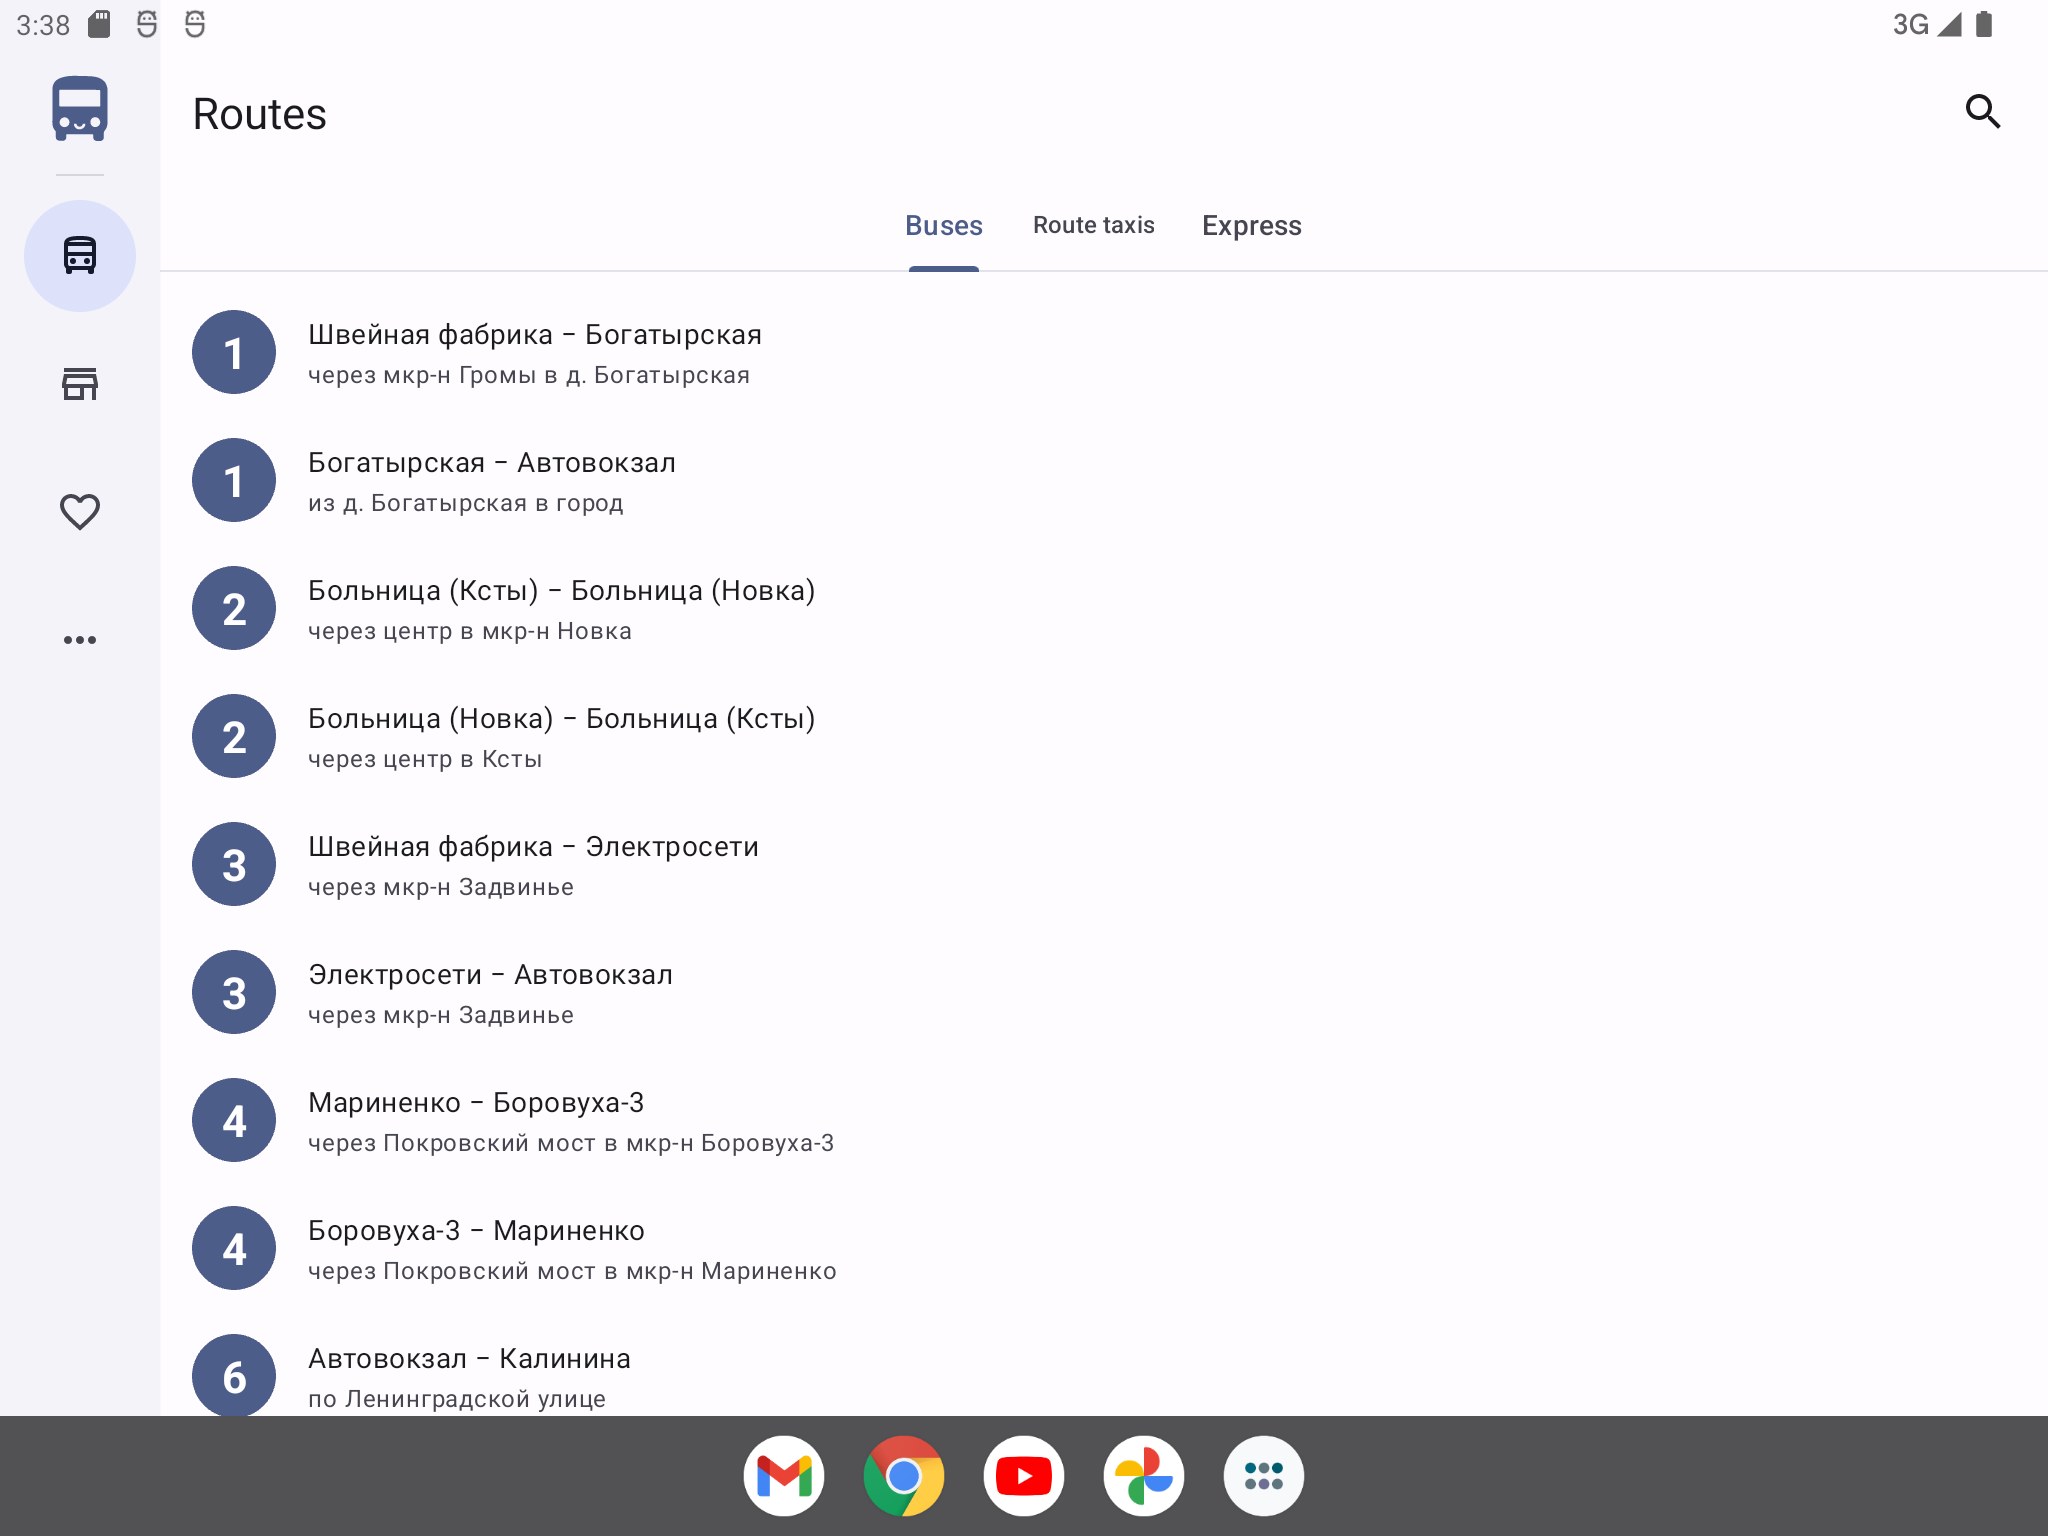Open the Stops sidebar icon

[x=80, y=384]
